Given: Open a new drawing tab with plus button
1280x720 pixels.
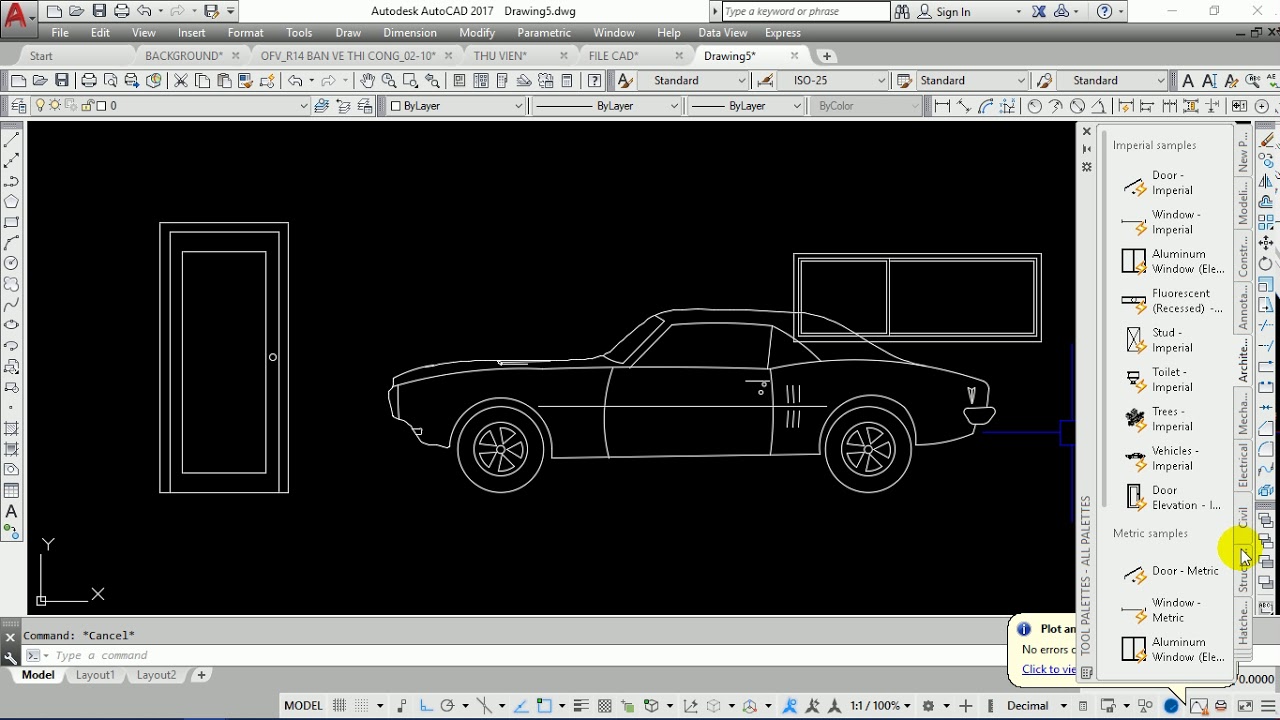Looking at the screenshot, I should pos(827,56).
